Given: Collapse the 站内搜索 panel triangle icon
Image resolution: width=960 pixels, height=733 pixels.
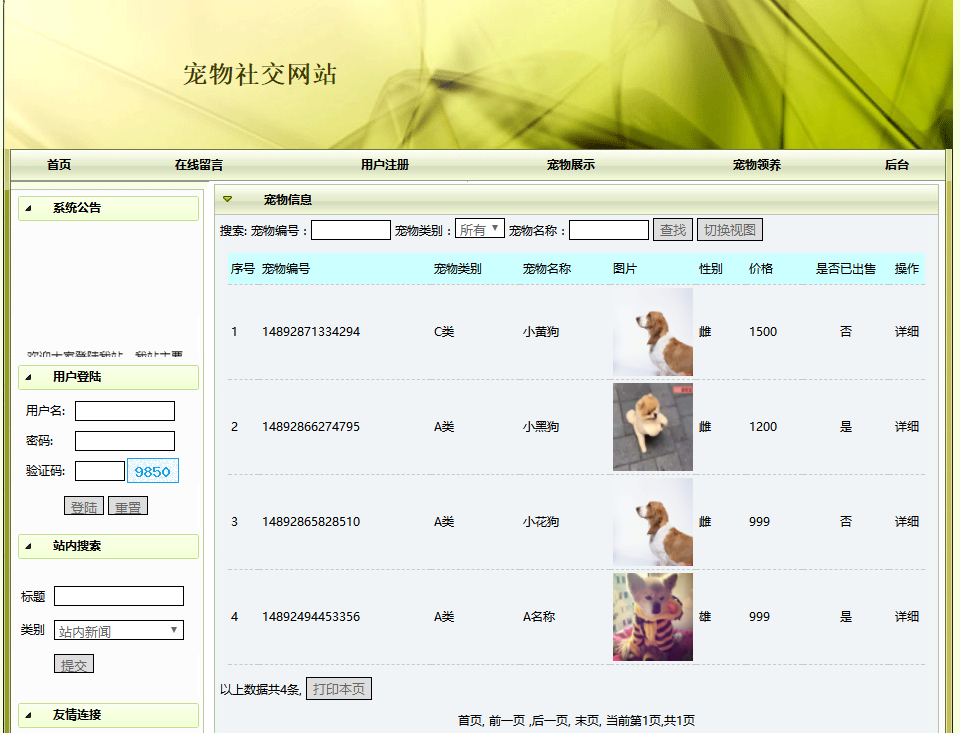Looking at the screenshot, I should pyautogui.click(x=28, y=546).
